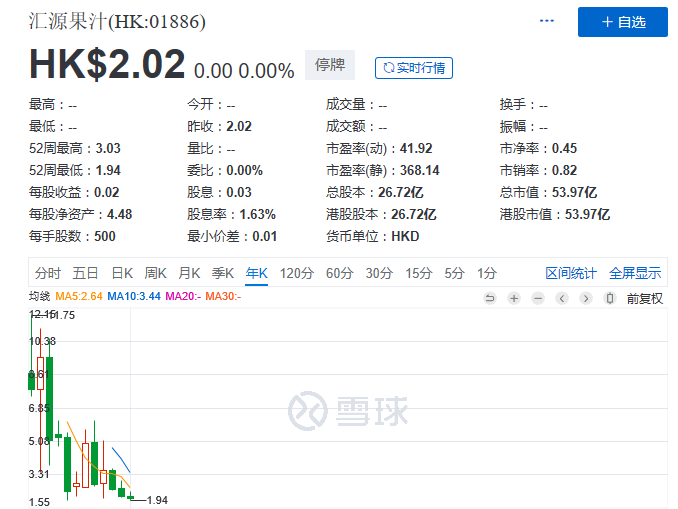Switch chart to 五日 tab
This screenshot has width=678, height=509.
click(85, 273)
